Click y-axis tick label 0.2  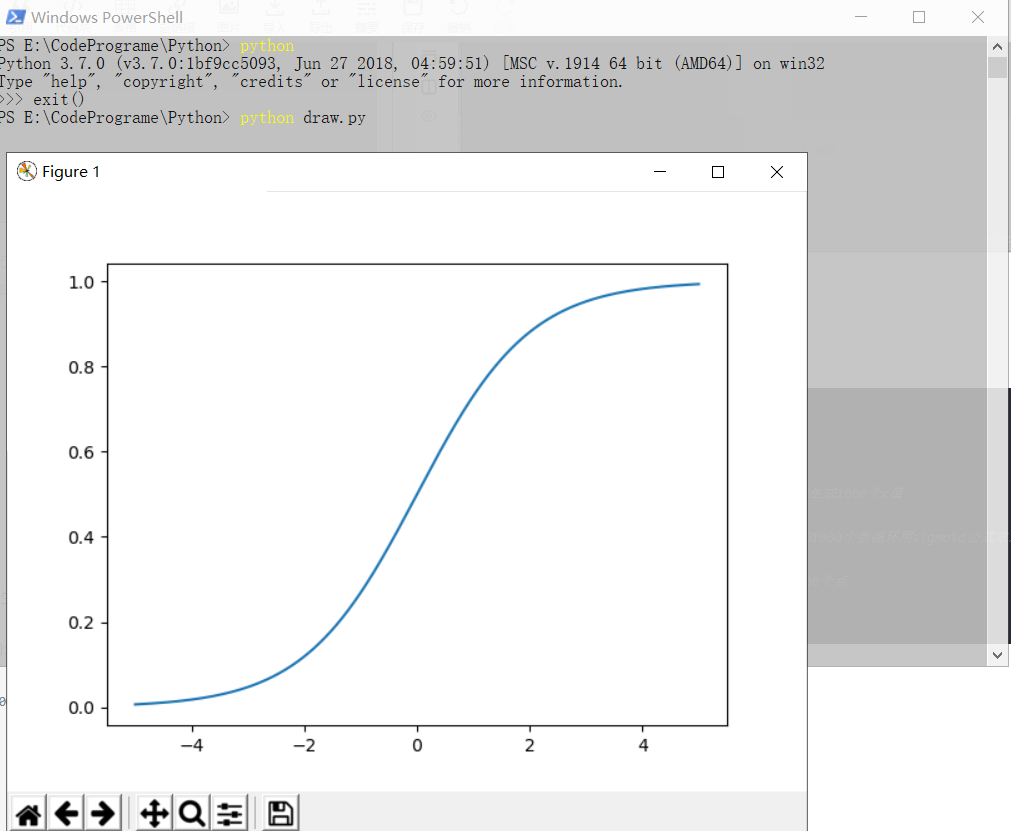coord(81,623)
